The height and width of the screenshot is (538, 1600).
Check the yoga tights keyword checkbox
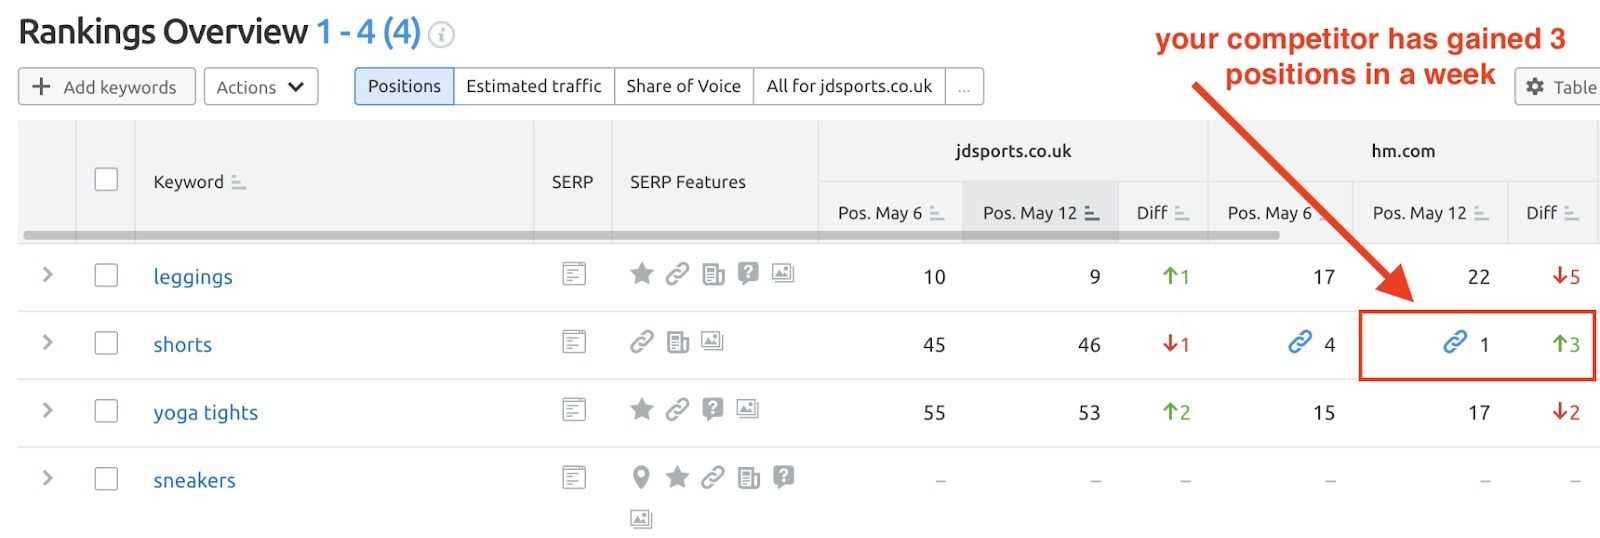coord(106,411)
